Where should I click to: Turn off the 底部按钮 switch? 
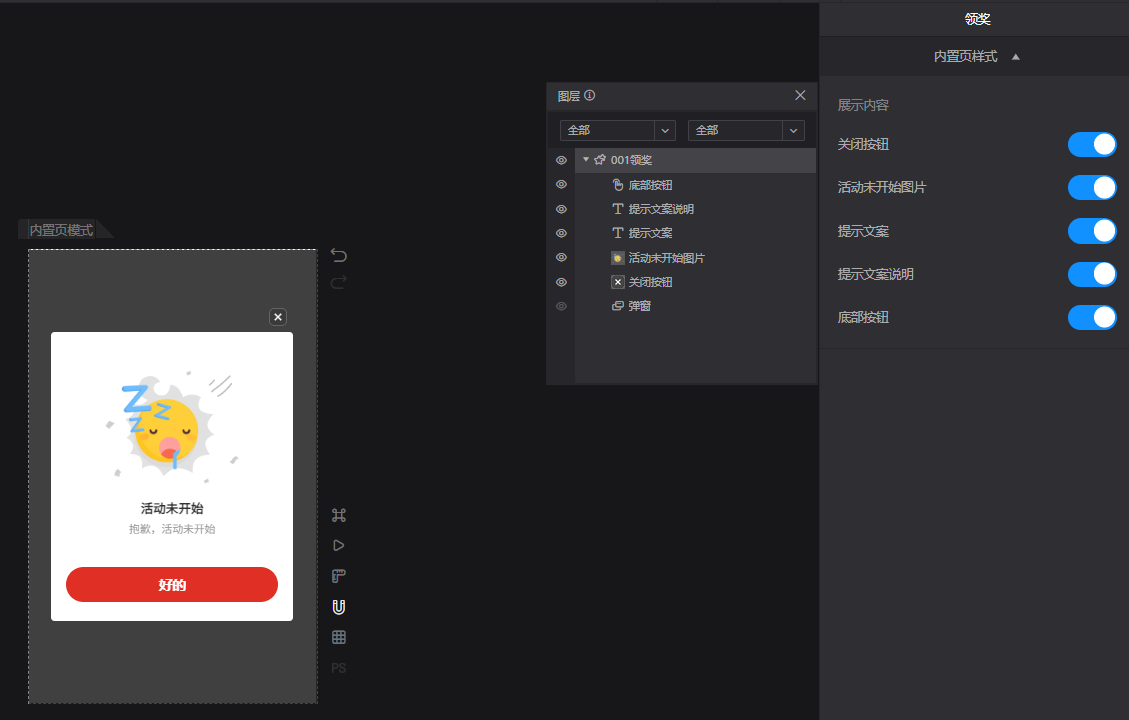coord(1092,318)
